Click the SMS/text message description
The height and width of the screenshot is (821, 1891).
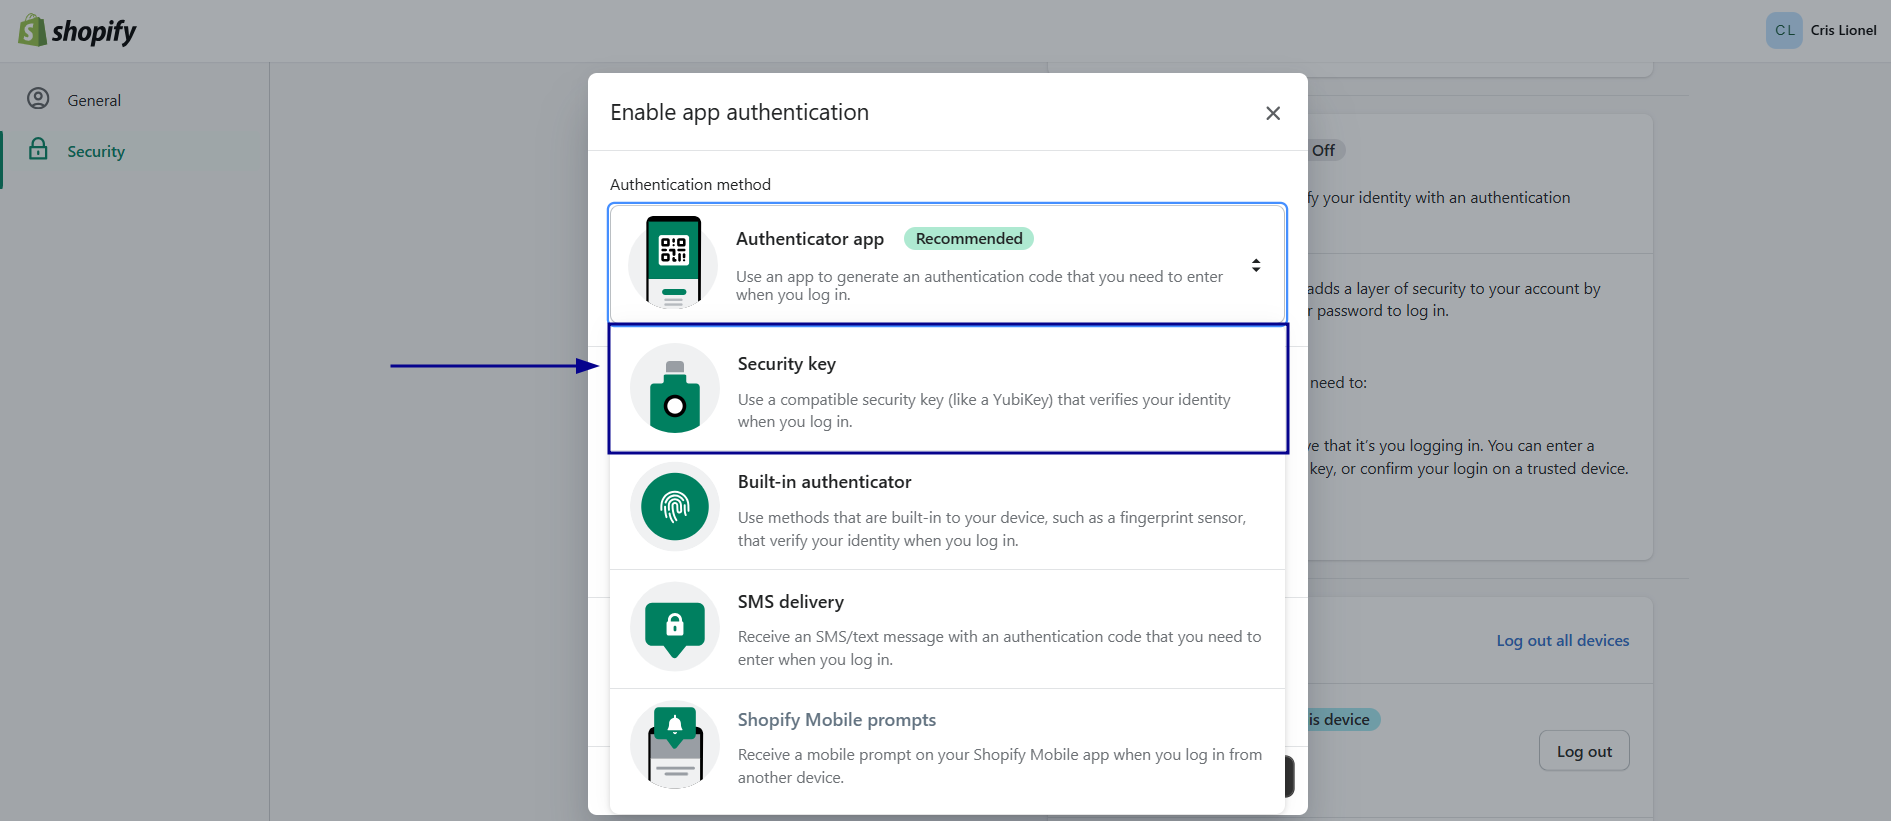tap(1000, 648)
